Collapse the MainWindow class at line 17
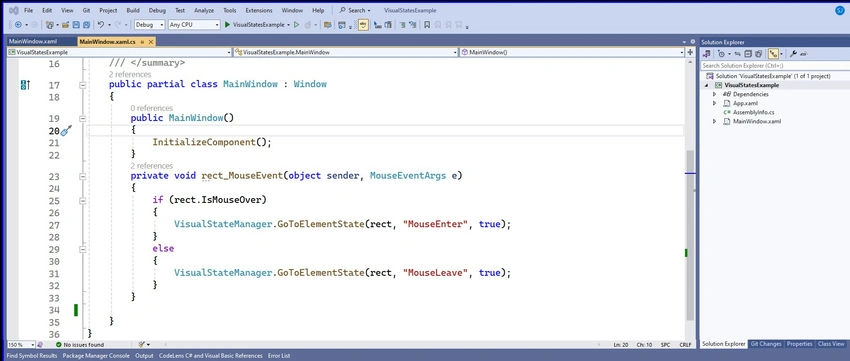The height and width of the screenshot is (361, 850). (82, 85)
